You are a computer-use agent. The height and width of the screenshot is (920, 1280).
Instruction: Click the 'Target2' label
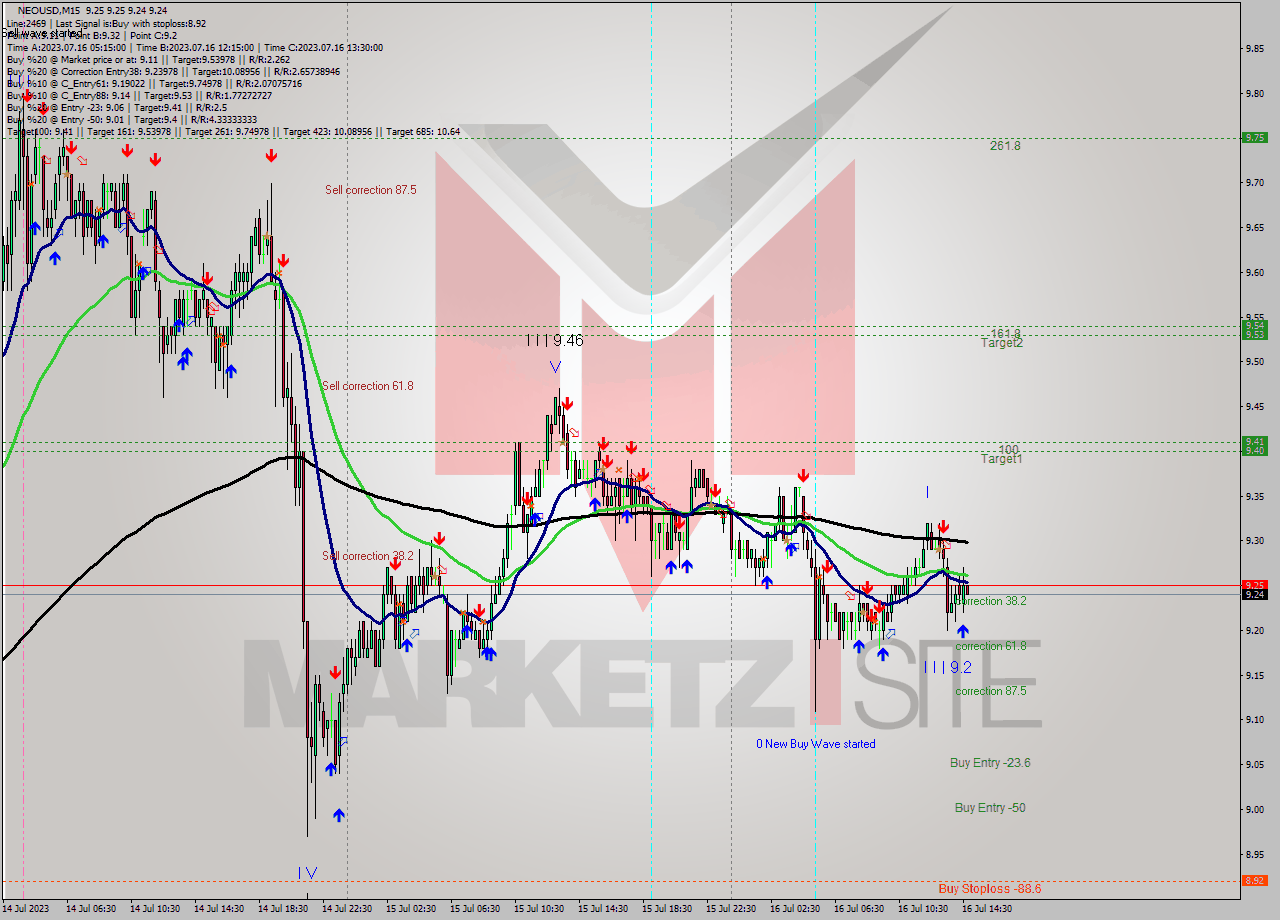[1002, 343]
